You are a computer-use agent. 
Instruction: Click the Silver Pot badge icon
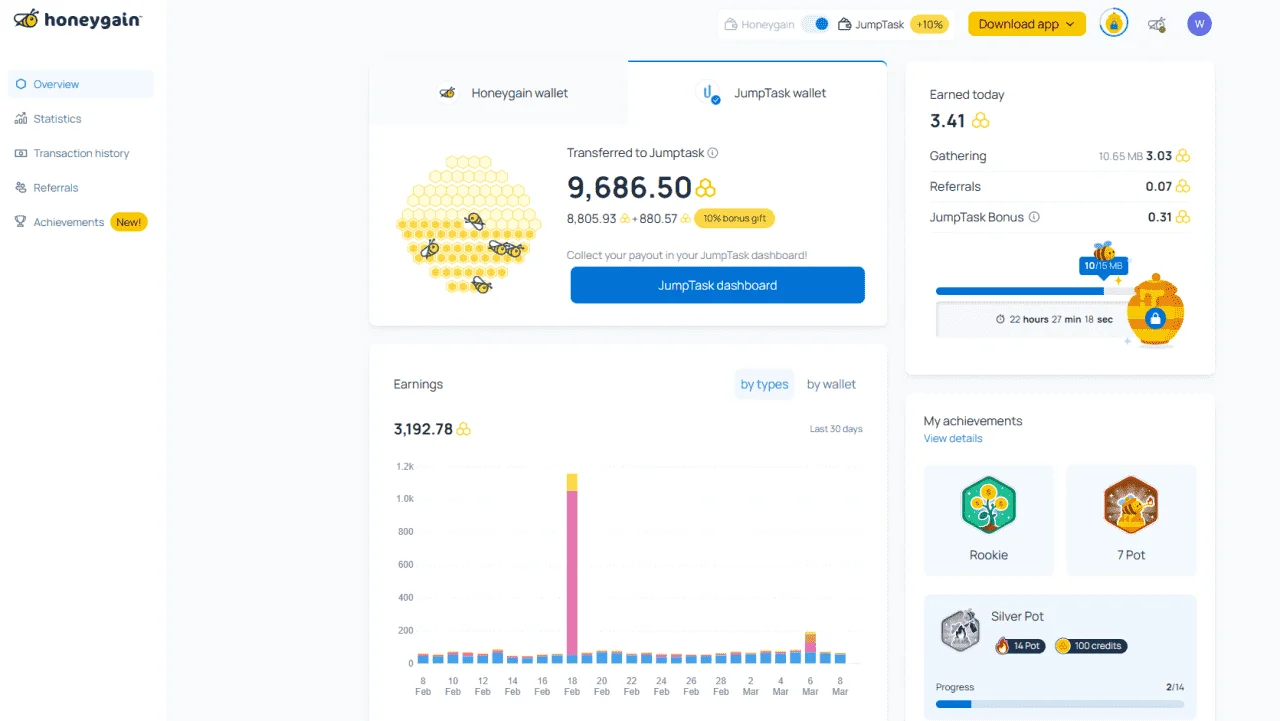coord(961,631)
